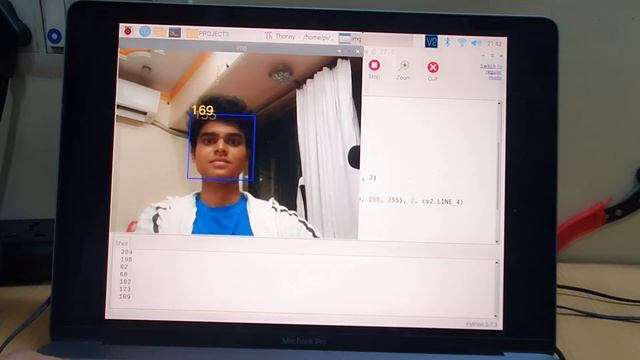Open the Bluetooth tray menu

point(447,42)
